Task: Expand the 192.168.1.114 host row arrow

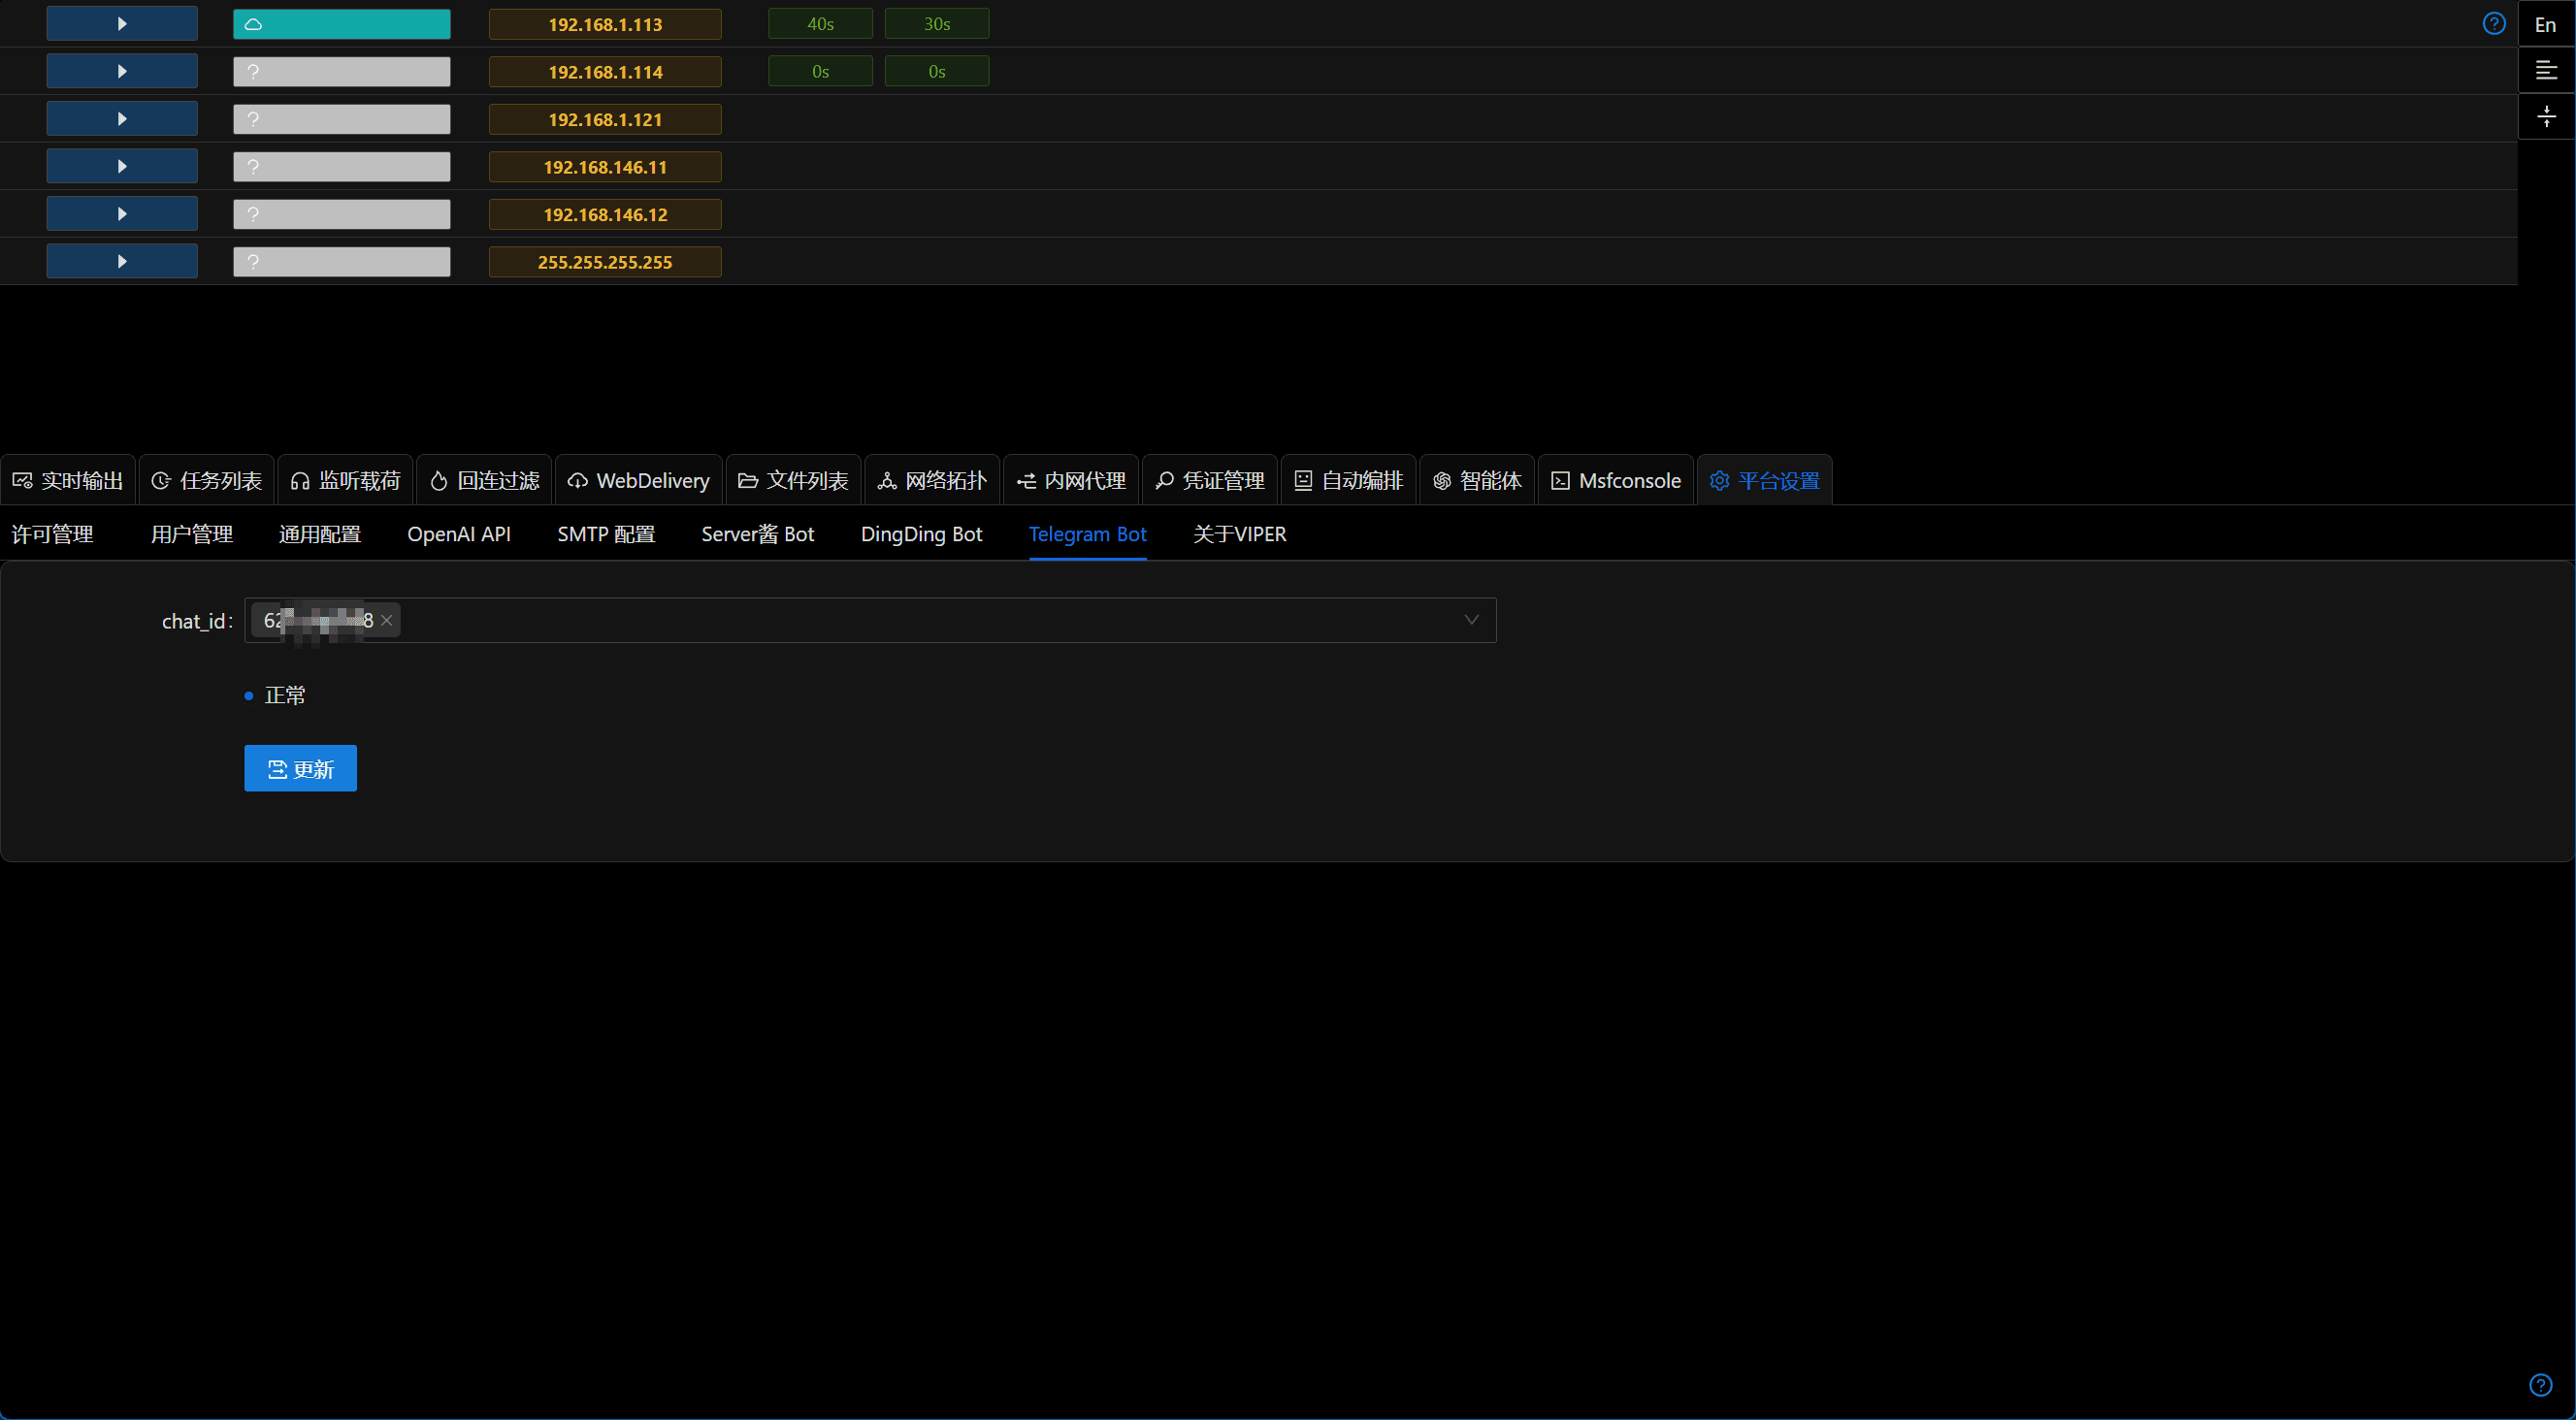Action: pos(122,71)
